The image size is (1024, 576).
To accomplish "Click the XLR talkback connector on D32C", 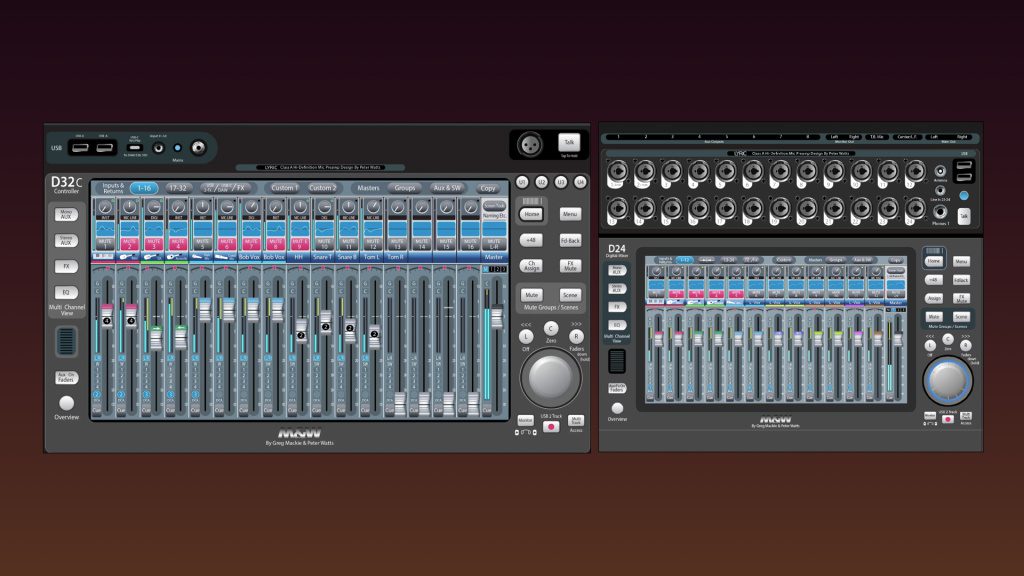I will point(530,144).
